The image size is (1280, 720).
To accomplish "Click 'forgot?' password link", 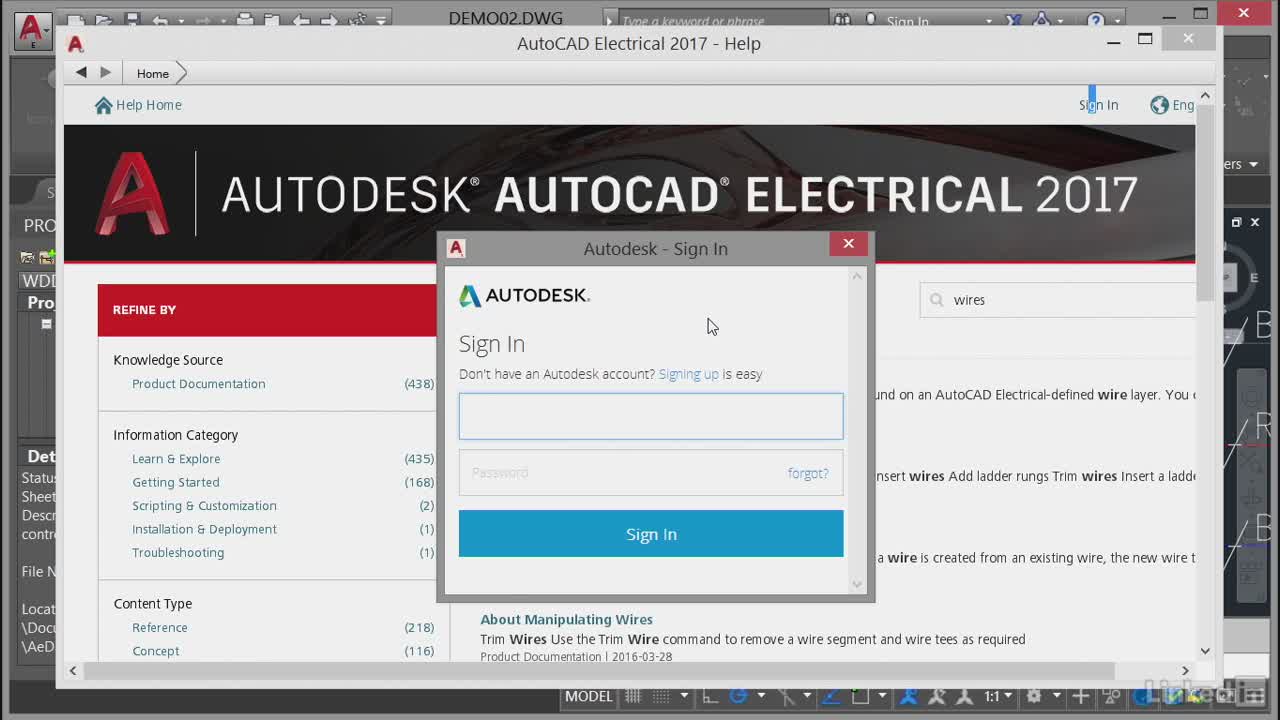I will click(808, 473).
